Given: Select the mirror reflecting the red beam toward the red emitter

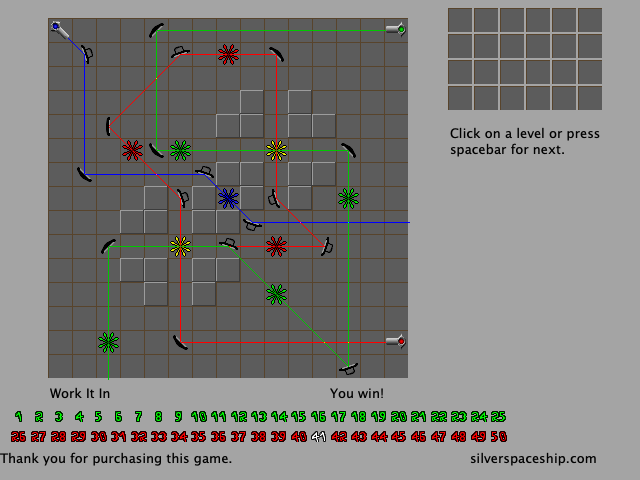Looking at the screenshot, I should [180, 342].
